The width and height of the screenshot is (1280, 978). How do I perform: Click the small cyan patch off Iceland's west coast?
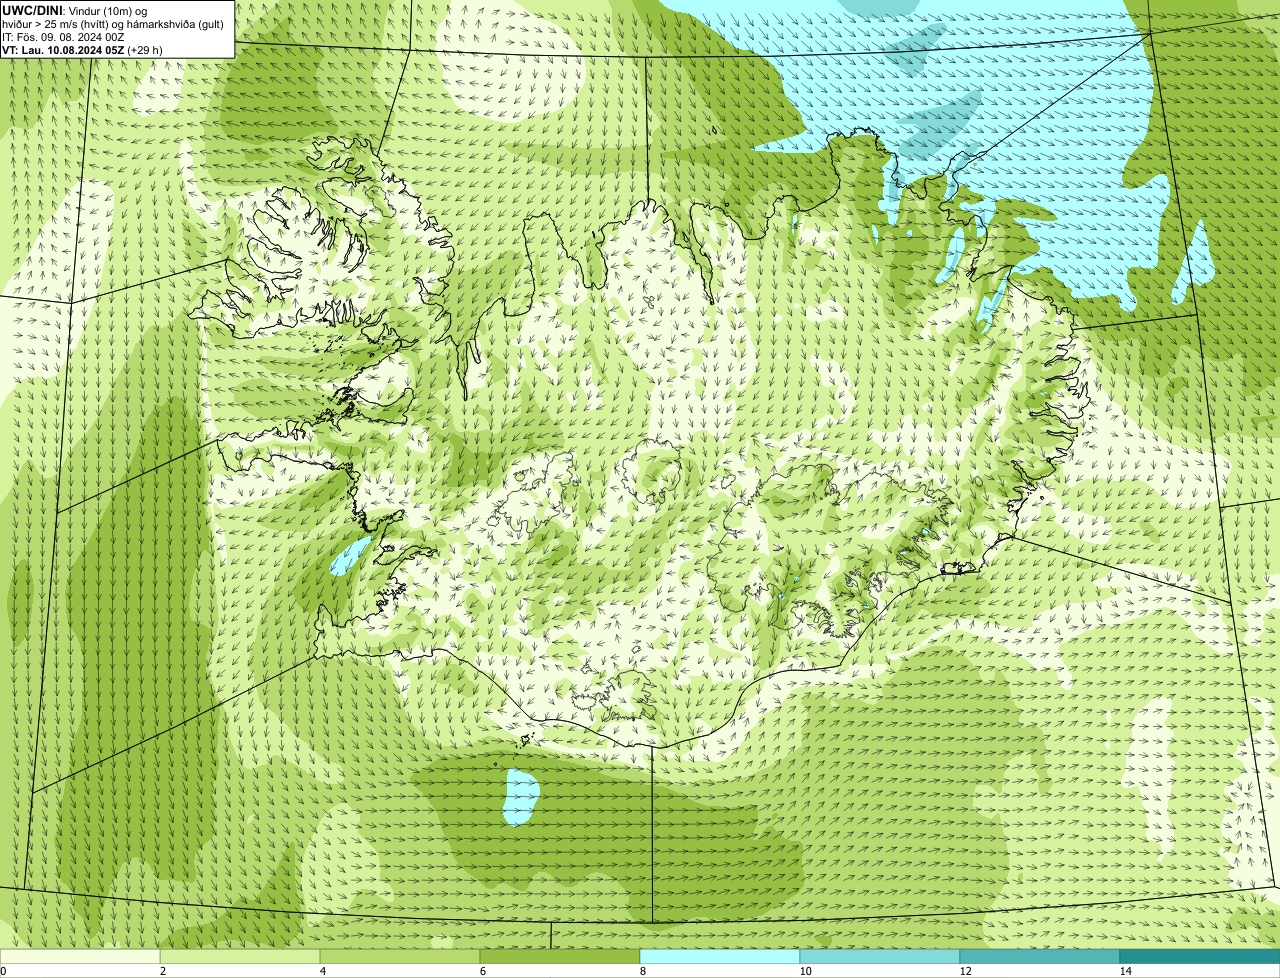pos(351,556)
